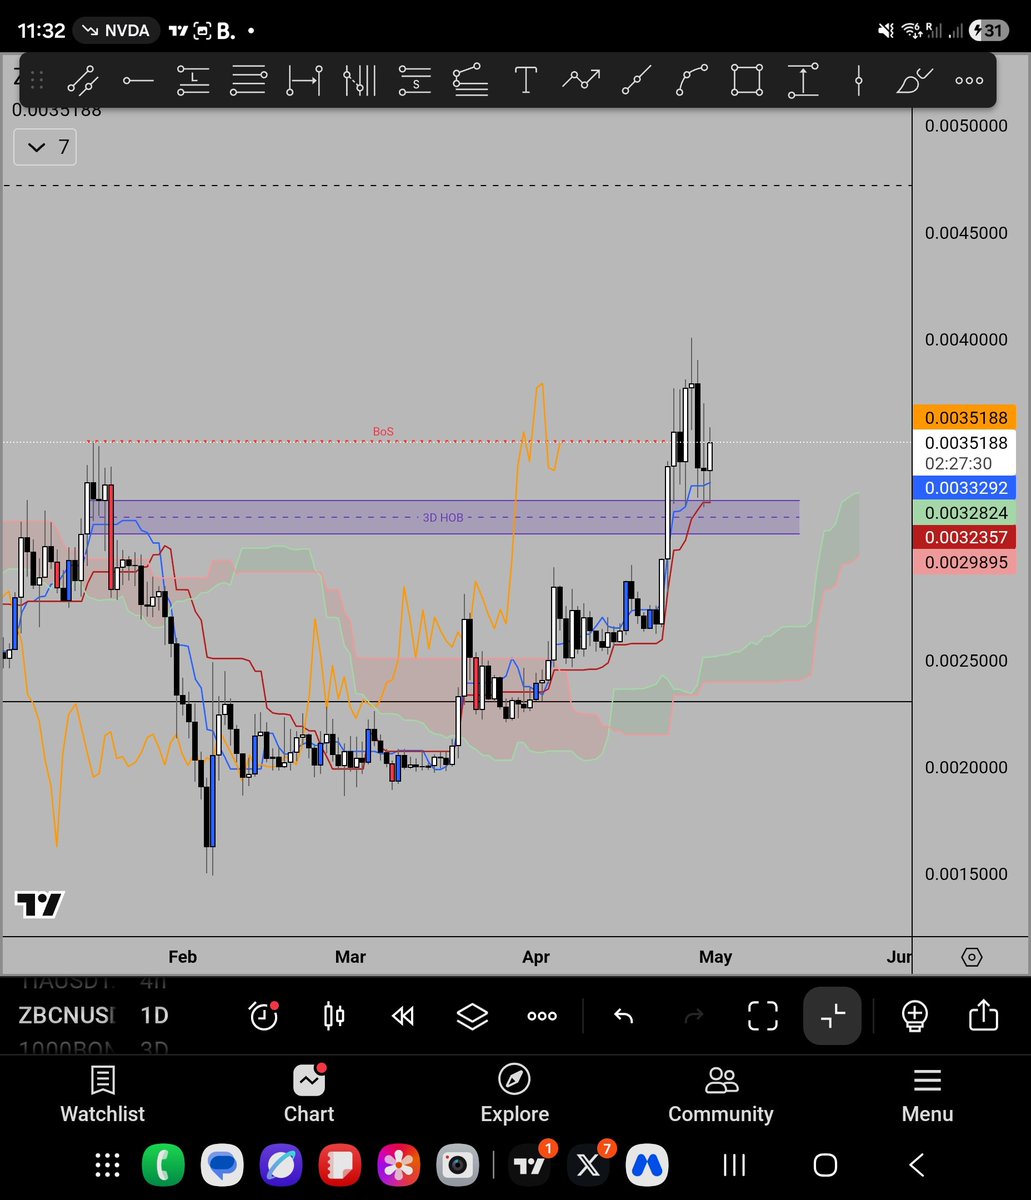Enter fullscreen chart mode
The image size is (1031, 1200).
point(763,1016)
